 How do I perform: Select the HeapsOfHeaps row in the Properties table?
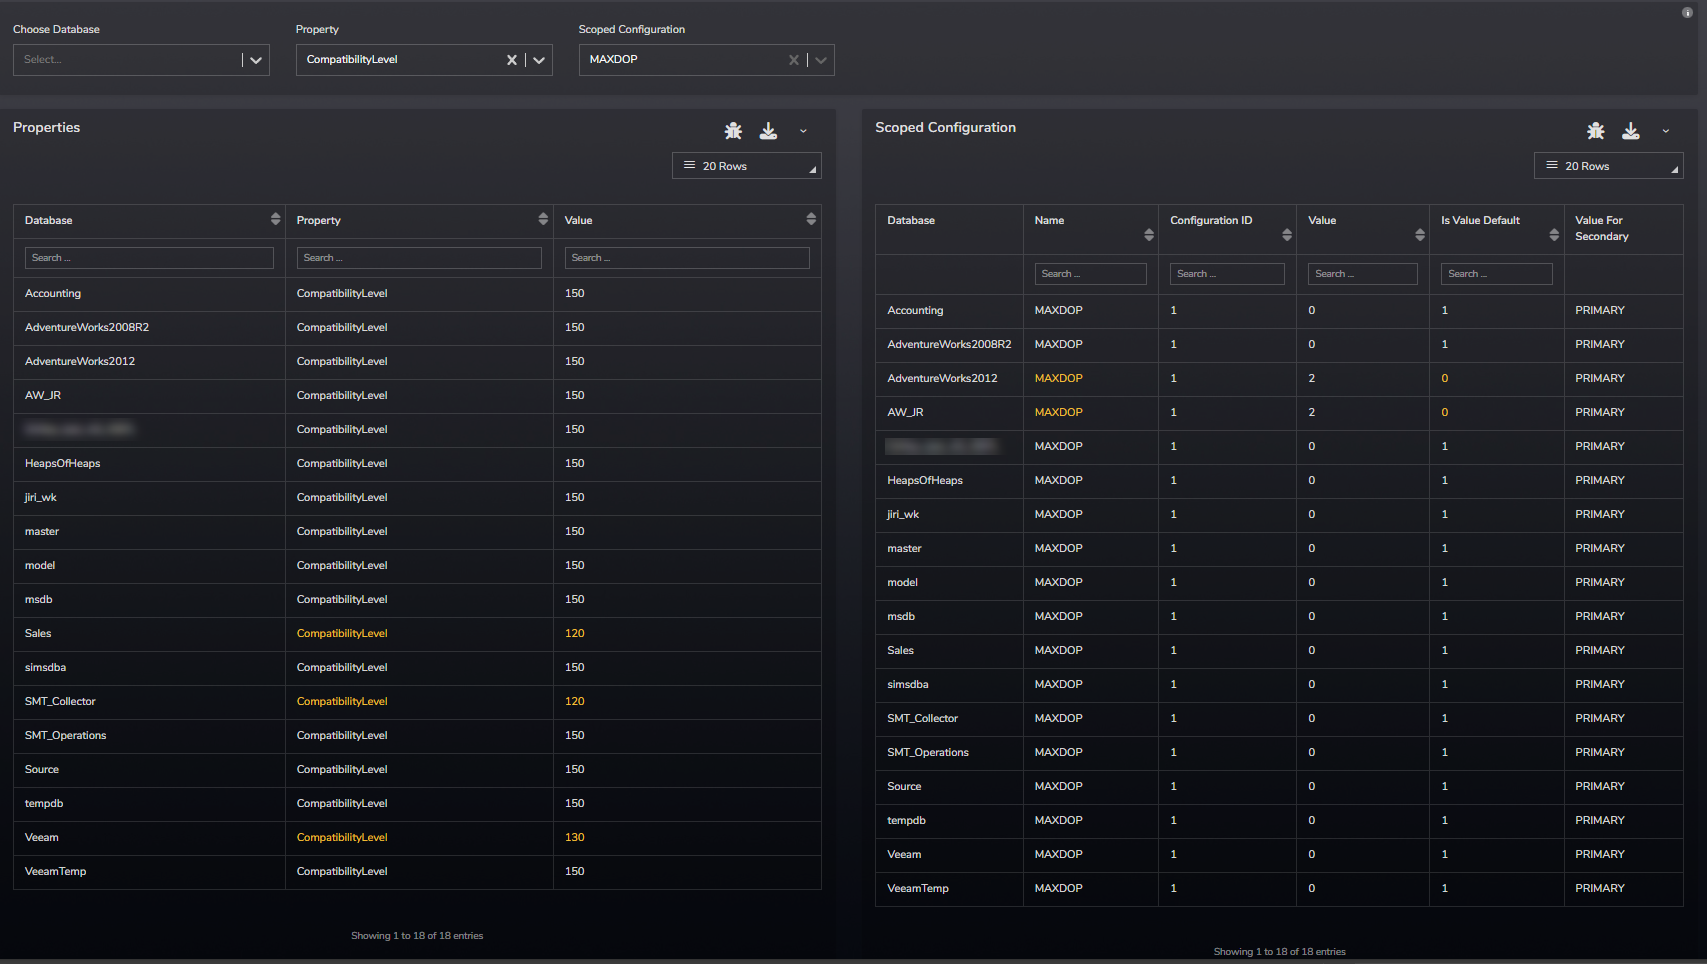click(x=417, y=464)
